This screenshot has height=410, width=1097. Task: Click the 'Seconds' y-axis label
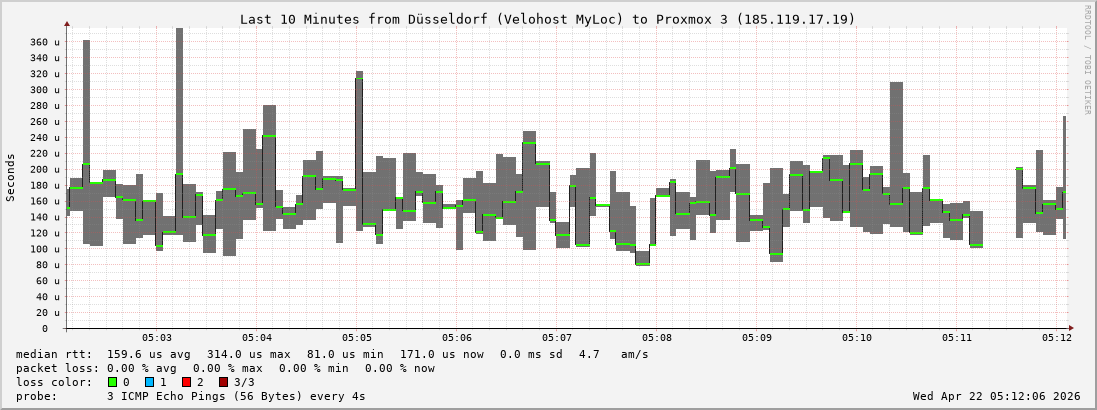(11, 177)
